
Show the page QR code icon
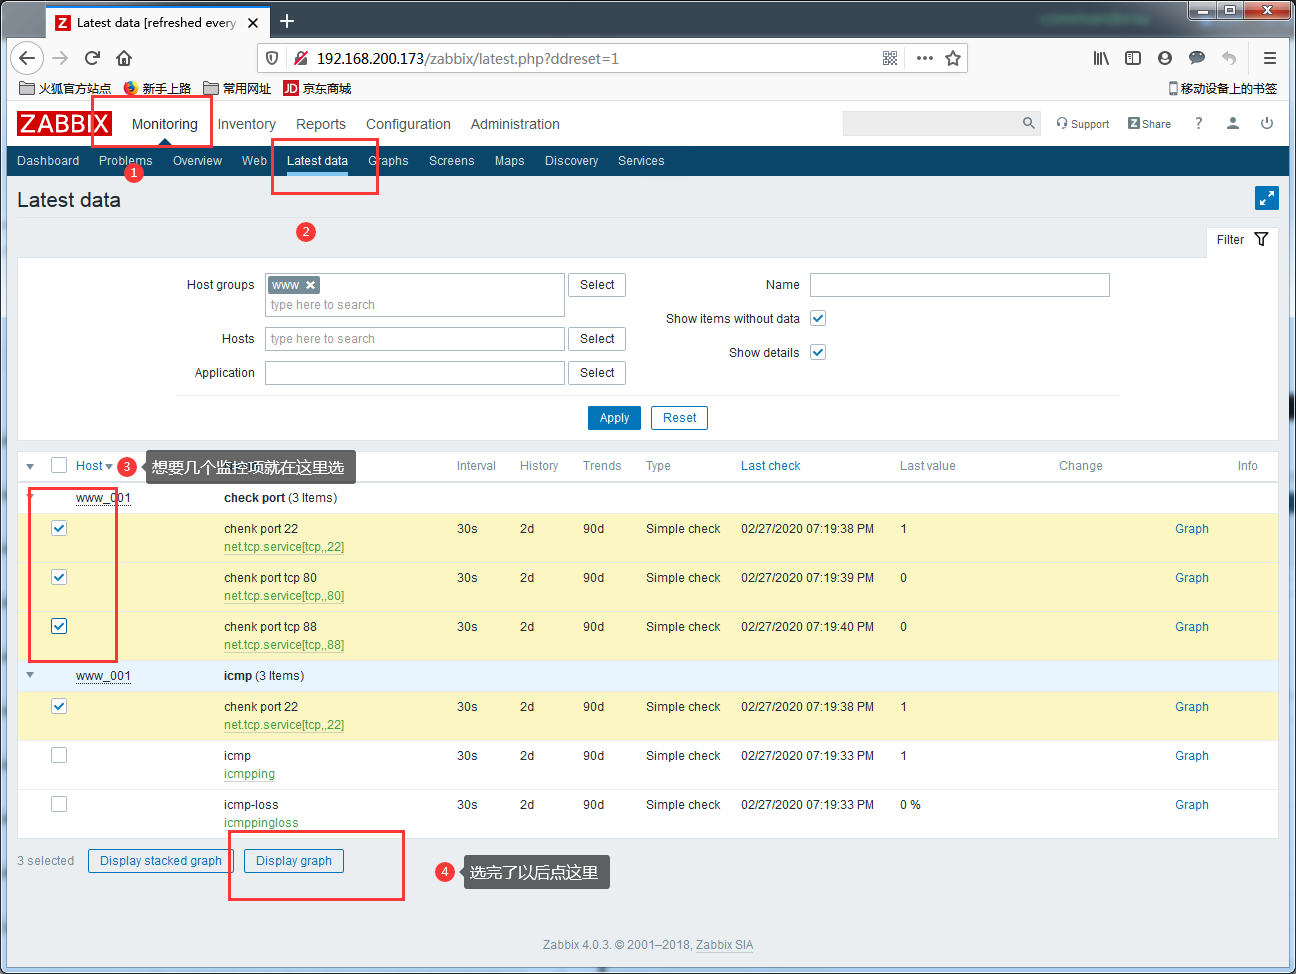(890, 58)
